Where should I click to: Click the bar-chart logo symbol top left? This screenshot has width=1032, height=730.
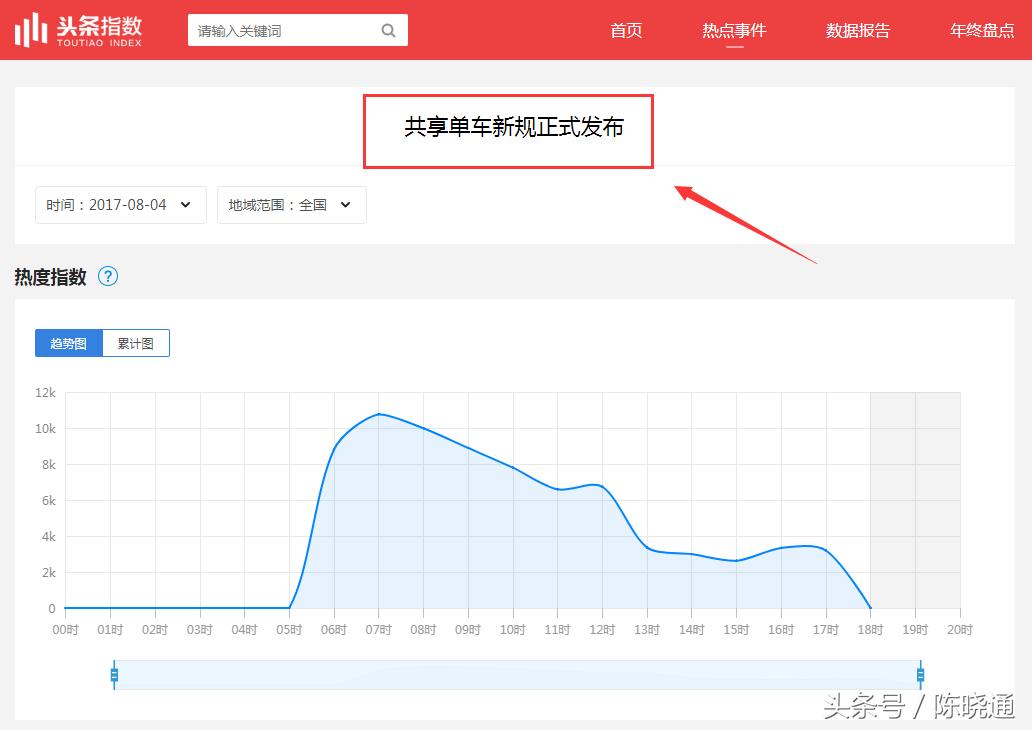click(30, 28)
